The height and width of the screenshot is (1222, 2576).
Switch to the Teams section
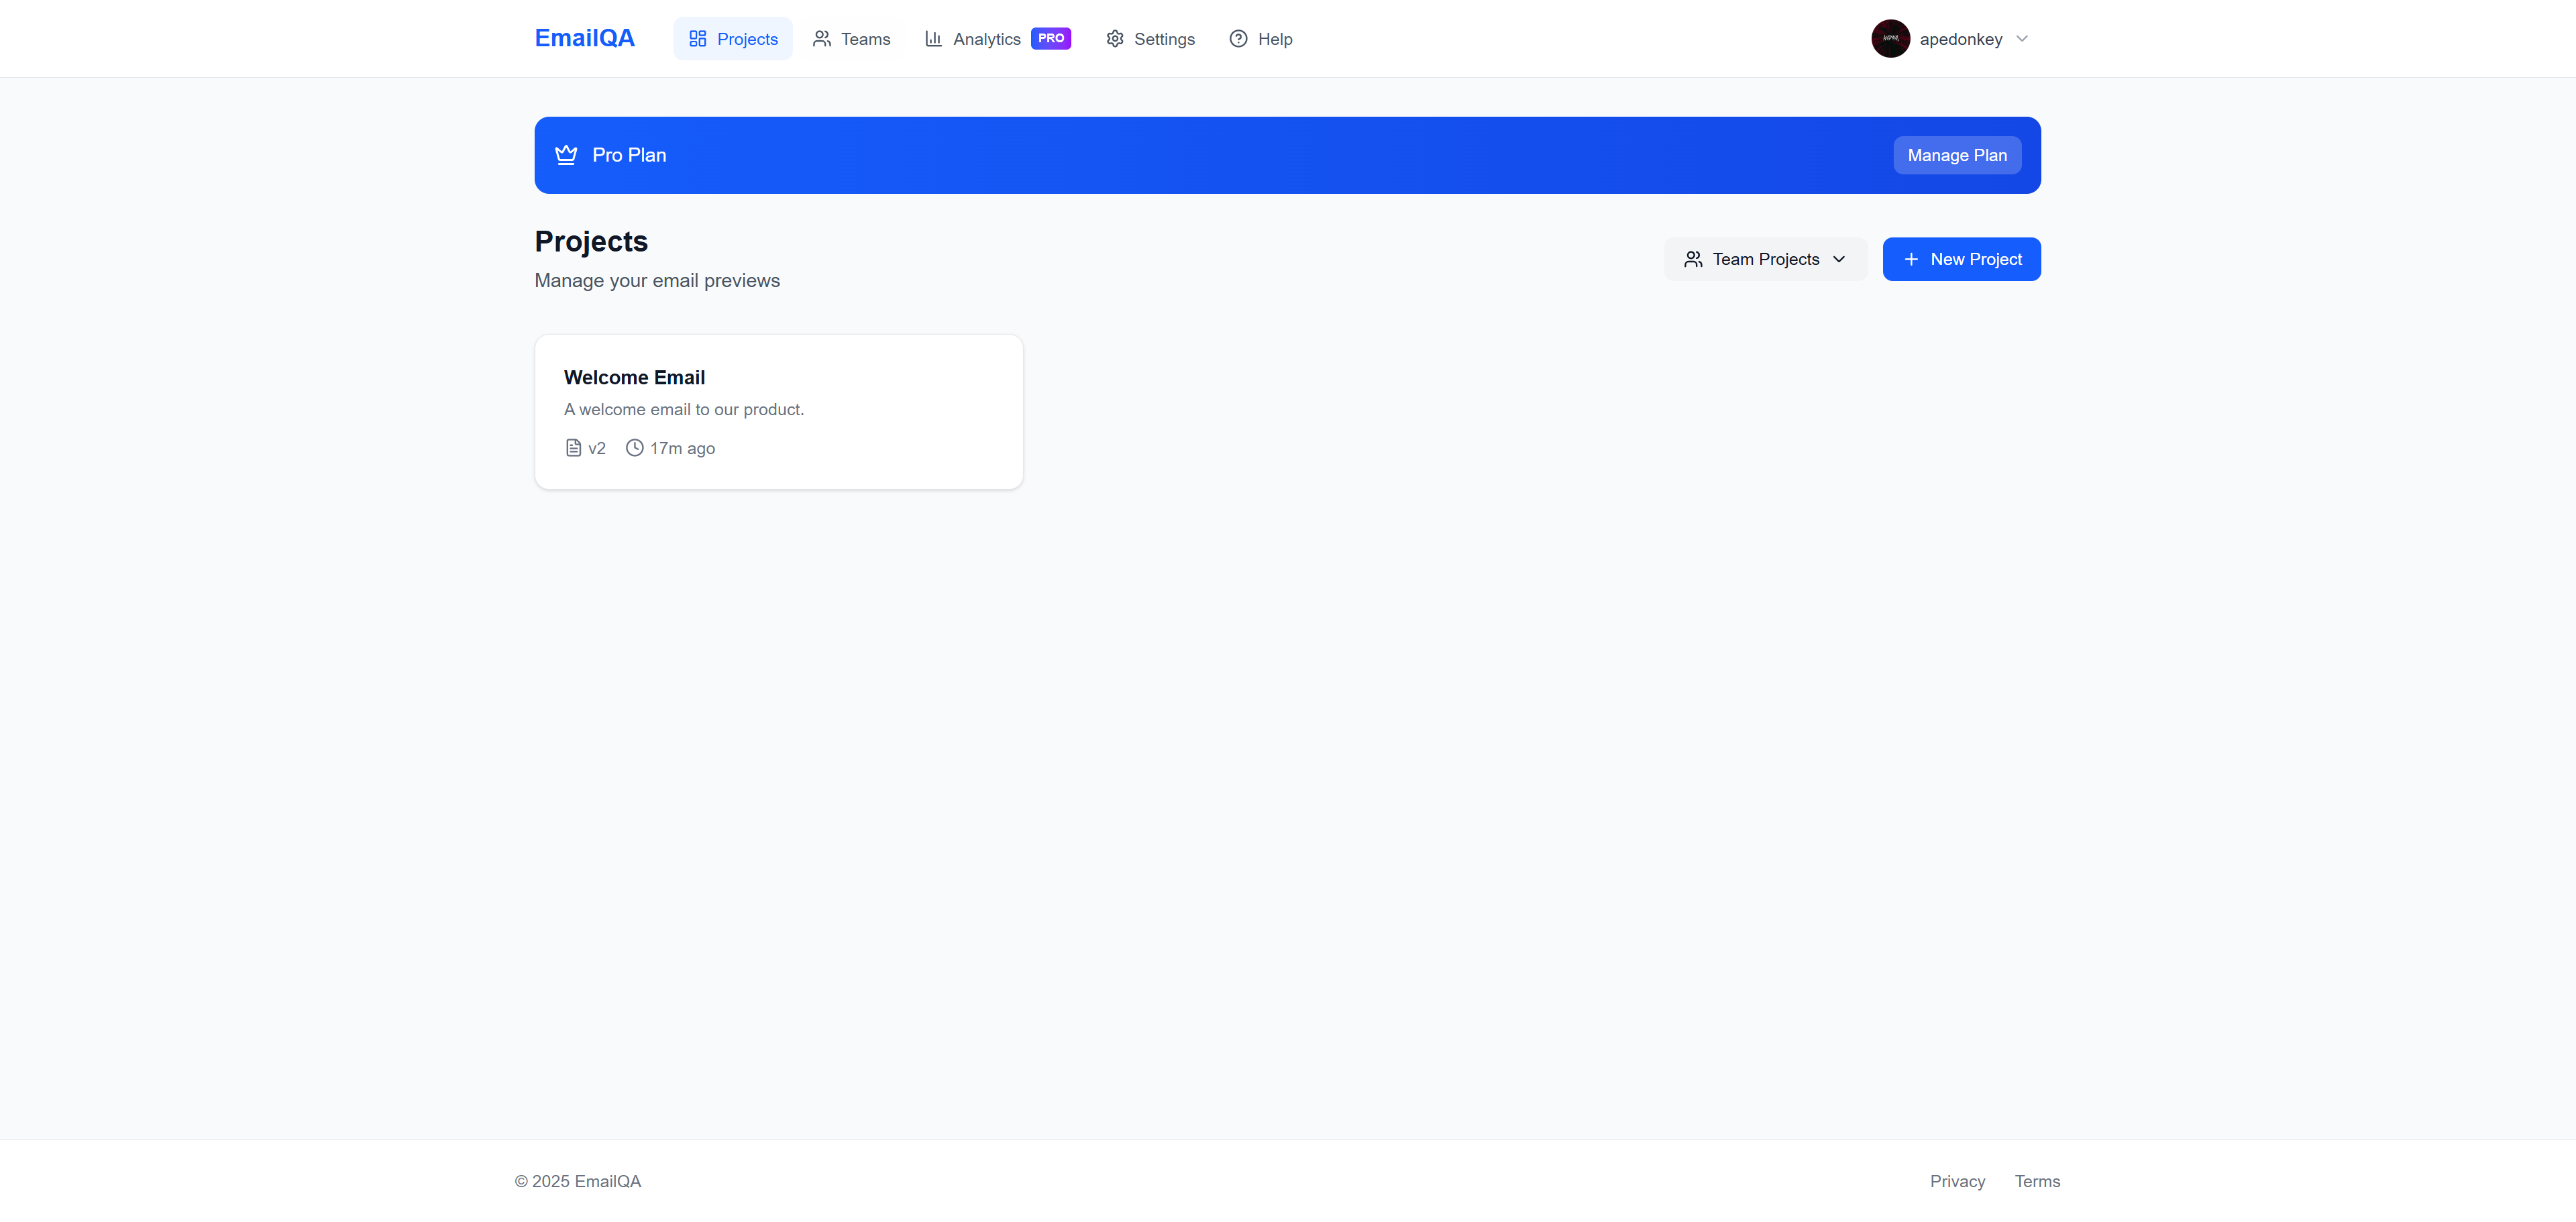tap(851, 38)
